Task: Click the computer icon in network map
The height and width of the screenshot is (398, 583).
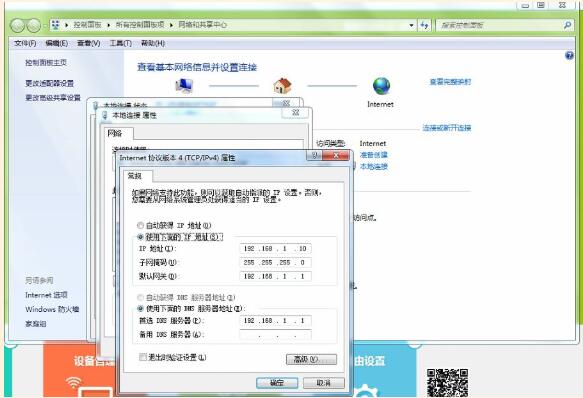Action: pyautogui.click(x=184, y=86)
